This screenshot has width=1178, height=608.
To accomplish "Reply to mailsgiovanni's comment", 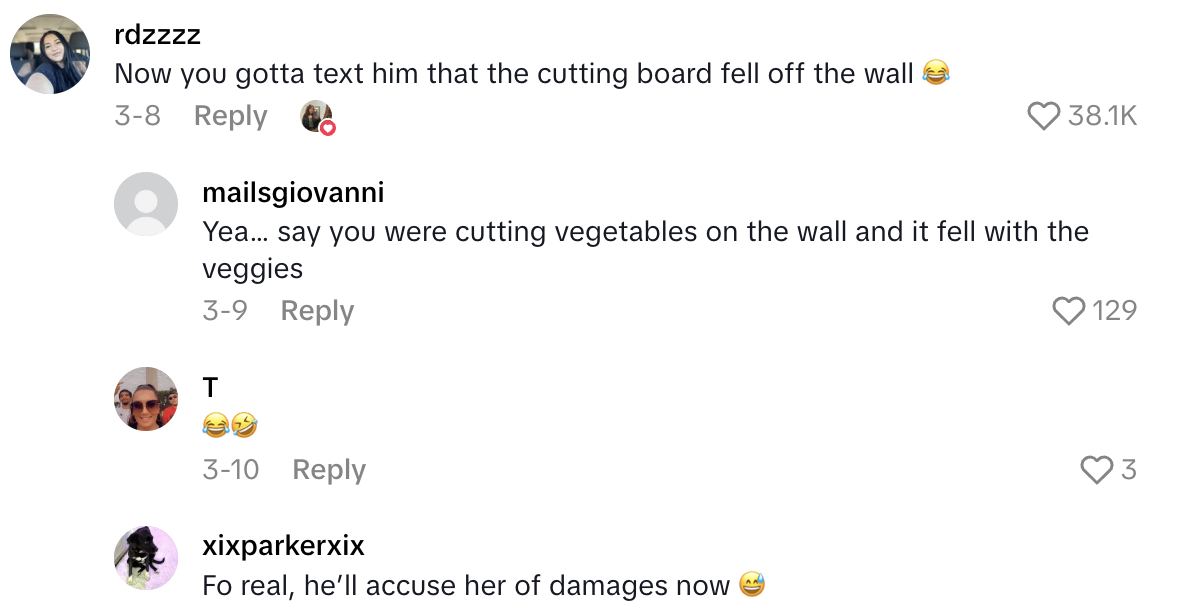I will [x=317, y=312].
